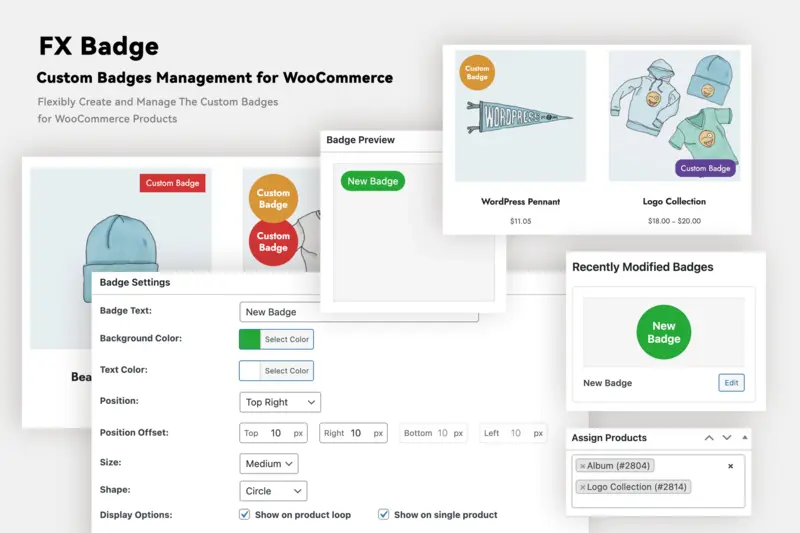Click the orange Custom Badge on WordPress Pennant
Image resolution: width=800 pixels, height=533 pixels.
[x=477, y=73]
